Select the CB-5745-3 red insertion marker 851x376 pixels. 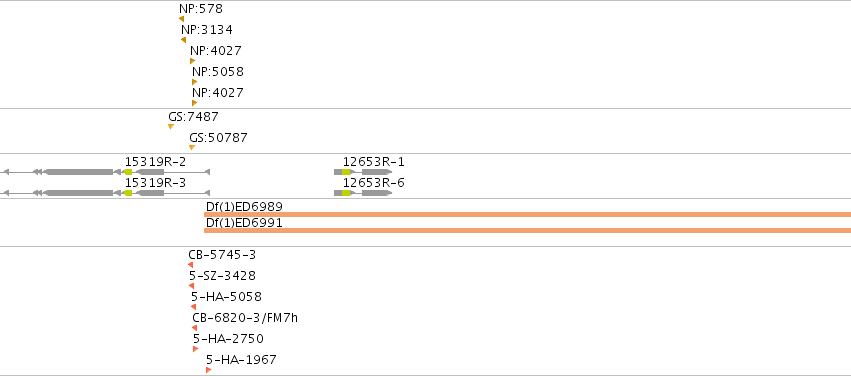point(190,265)
